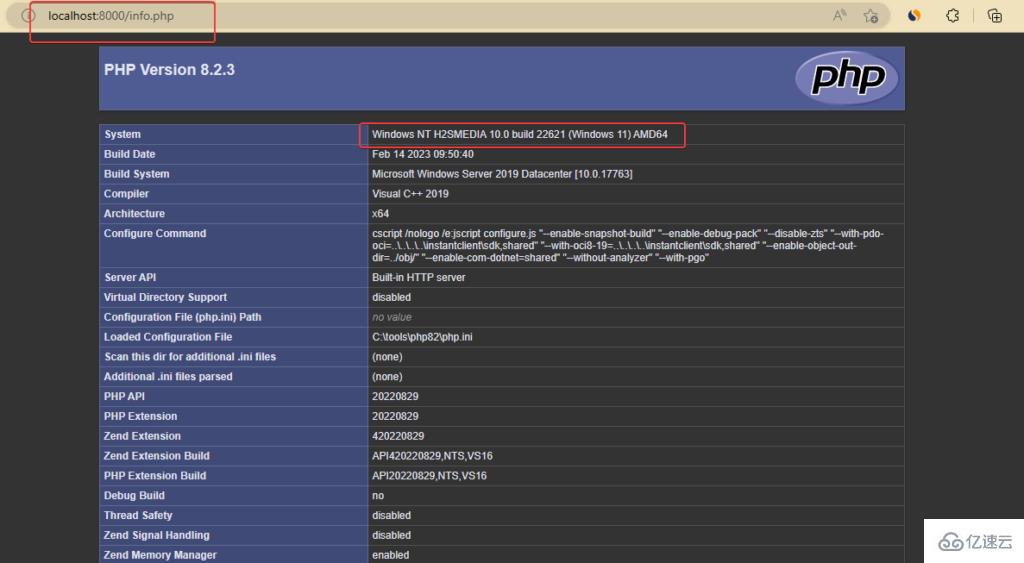This screenshot has width=1024, height=563.
Task: Select the Loaded Configuration File label
Action: coord(168,337)
